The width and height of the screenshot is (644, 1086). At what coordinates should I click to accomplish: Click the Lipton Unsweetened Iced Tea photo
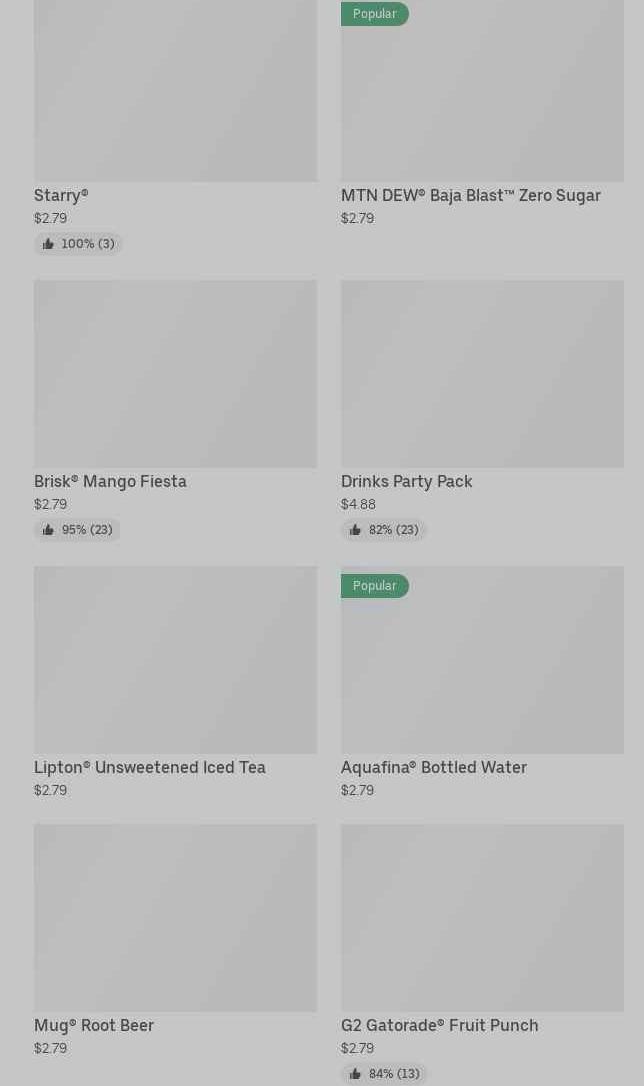pyautogui.click(x=175, y=660)
